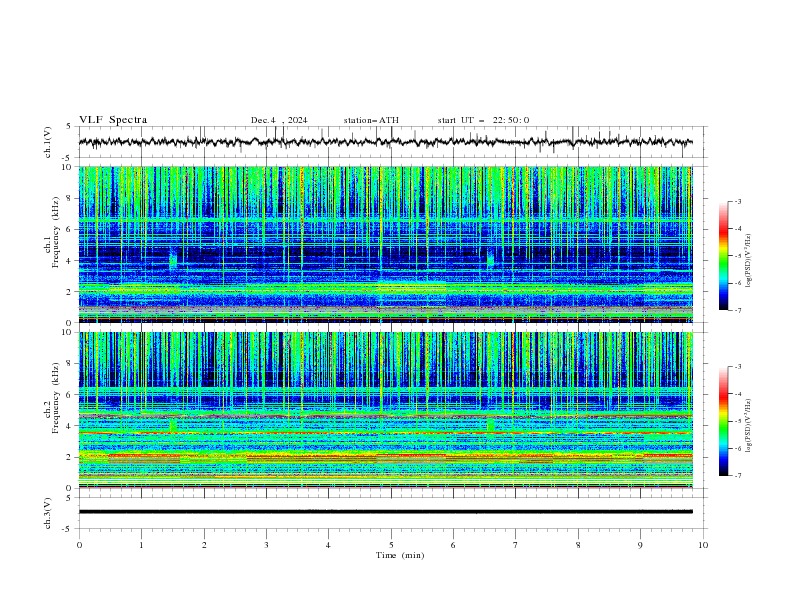This screenshot has width=792, height=612.
Task: Click the lower colorbar "log(PSD)(V²/Hz)" label
Action: (748, 426)
